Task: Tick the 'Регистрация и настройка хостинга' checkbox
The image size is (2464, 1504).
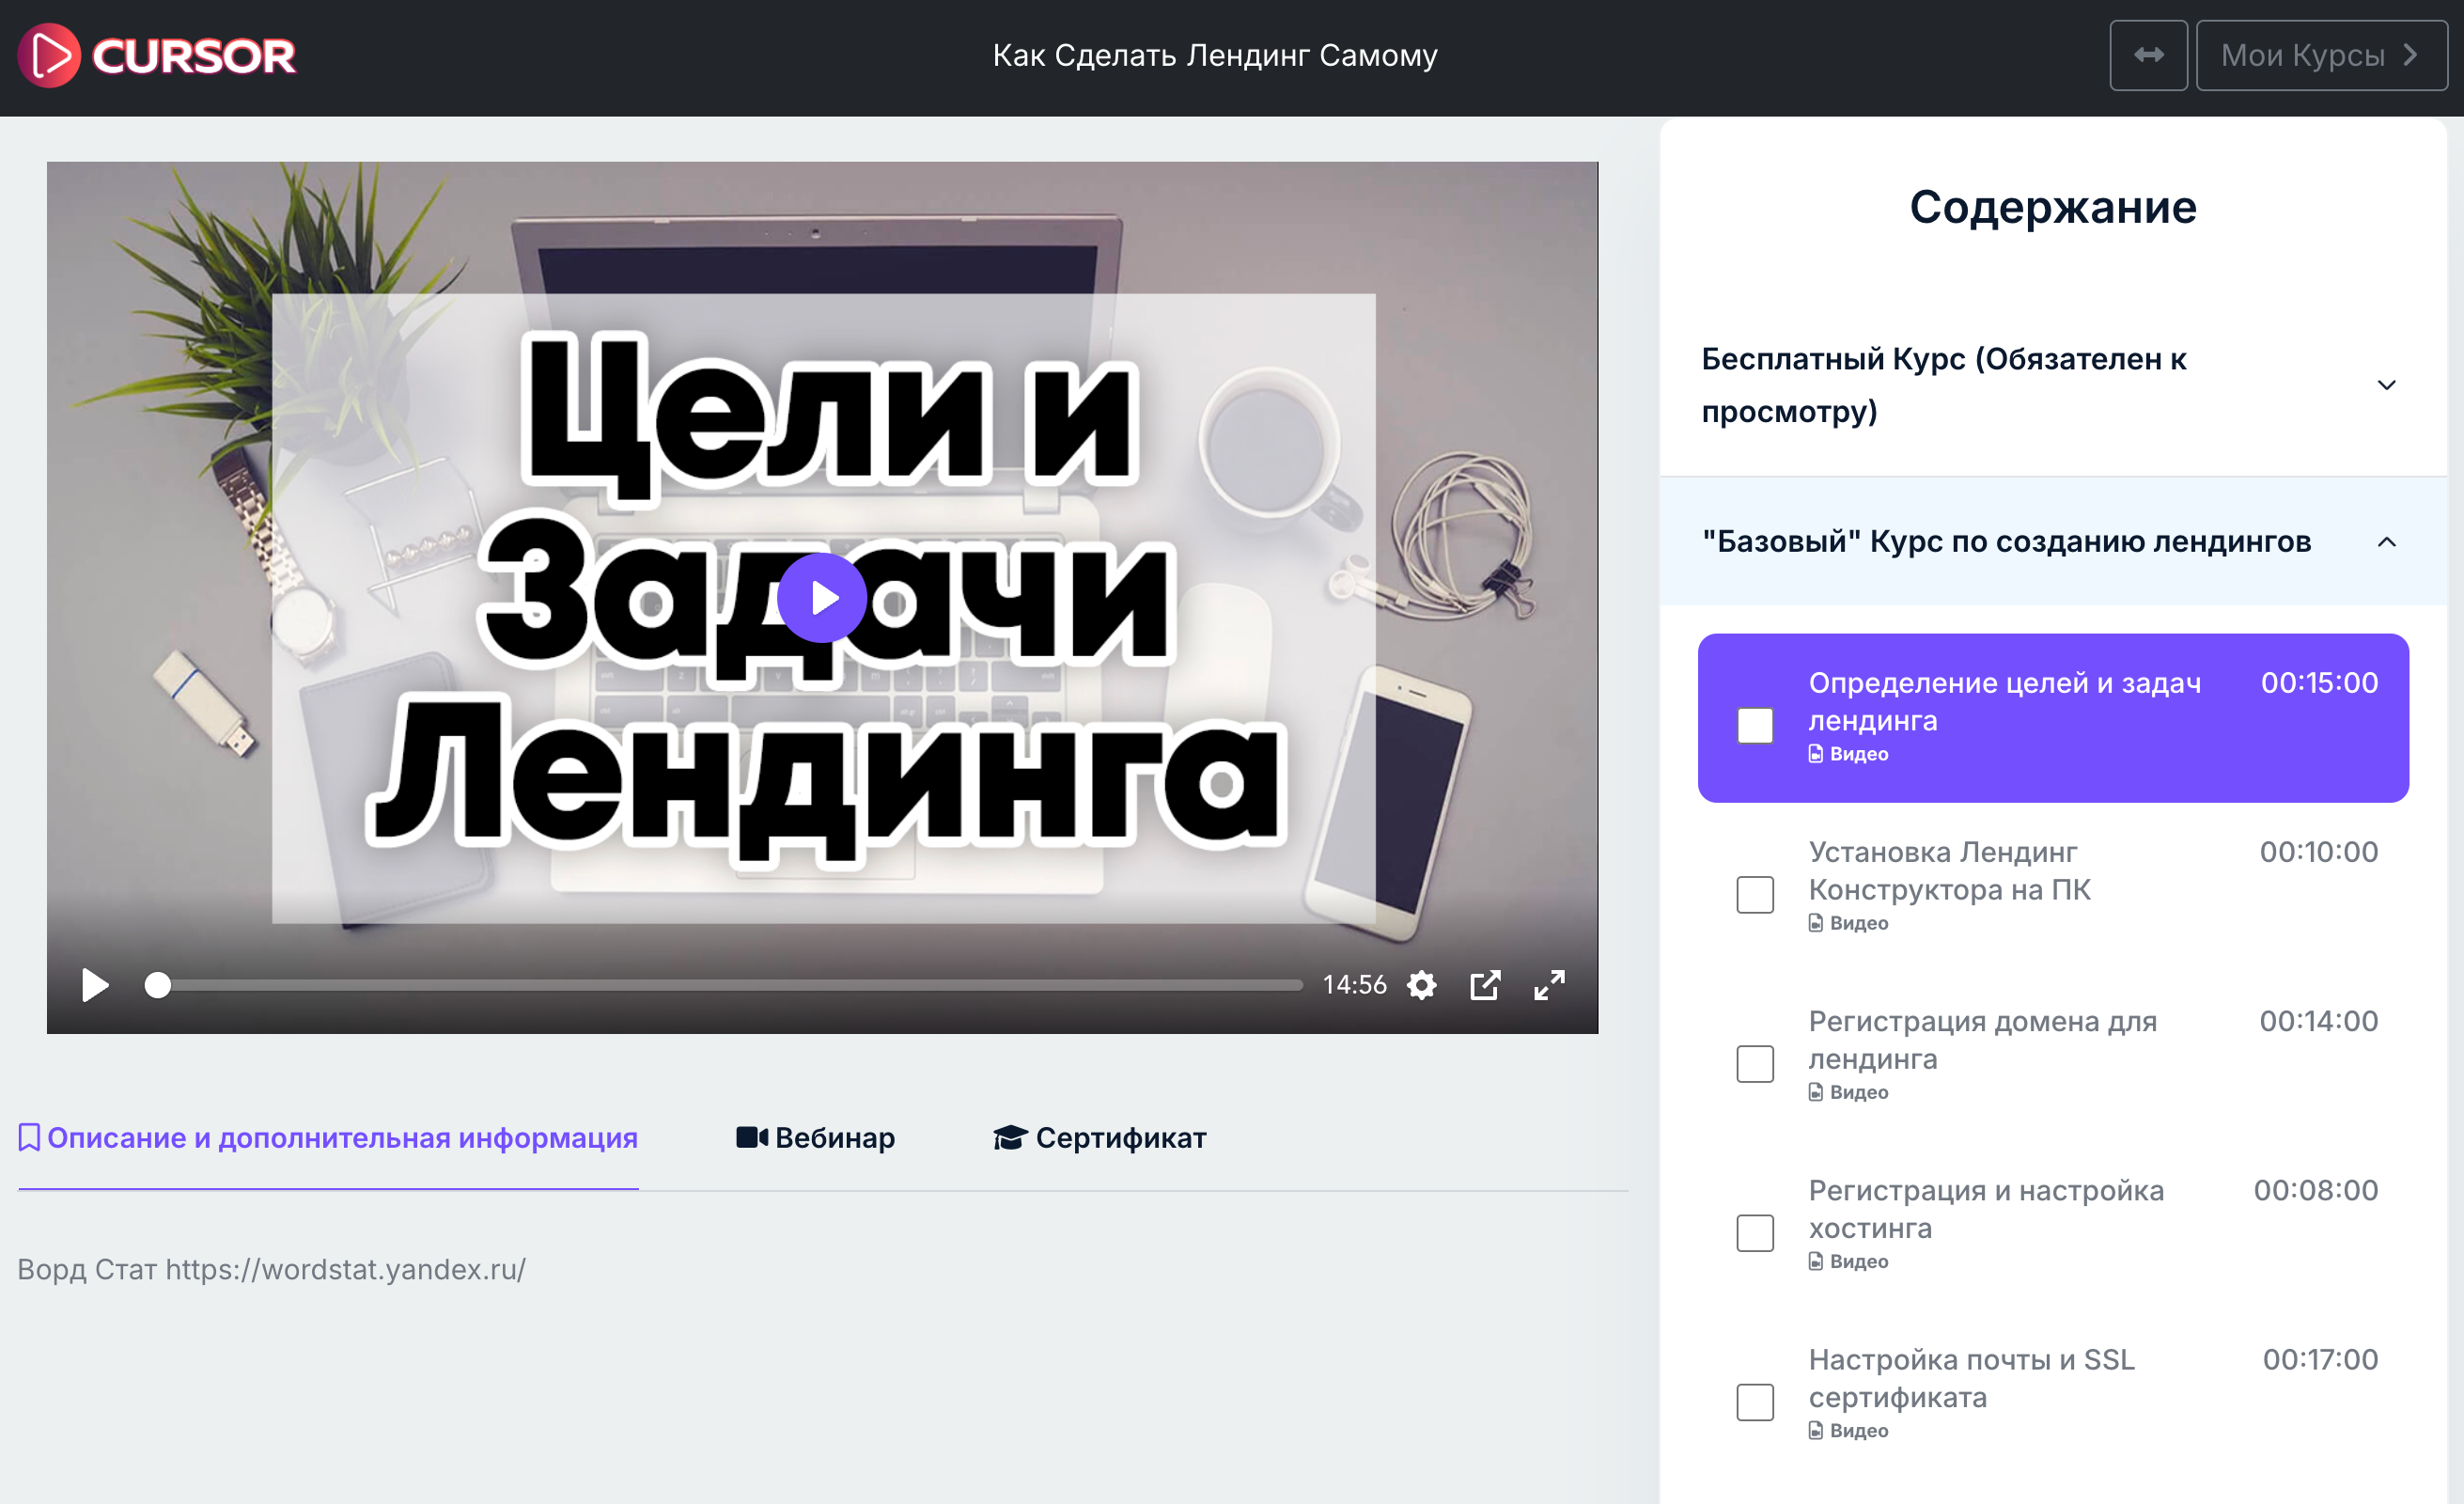Action: click(x=1755, y=1233)
